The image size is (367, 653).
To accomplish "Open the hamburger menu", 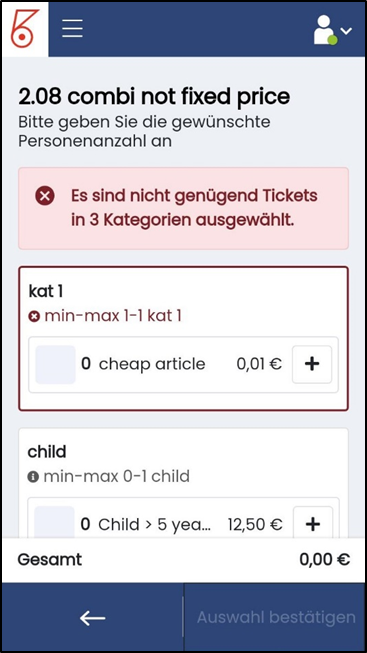I will tap(72, 29).
